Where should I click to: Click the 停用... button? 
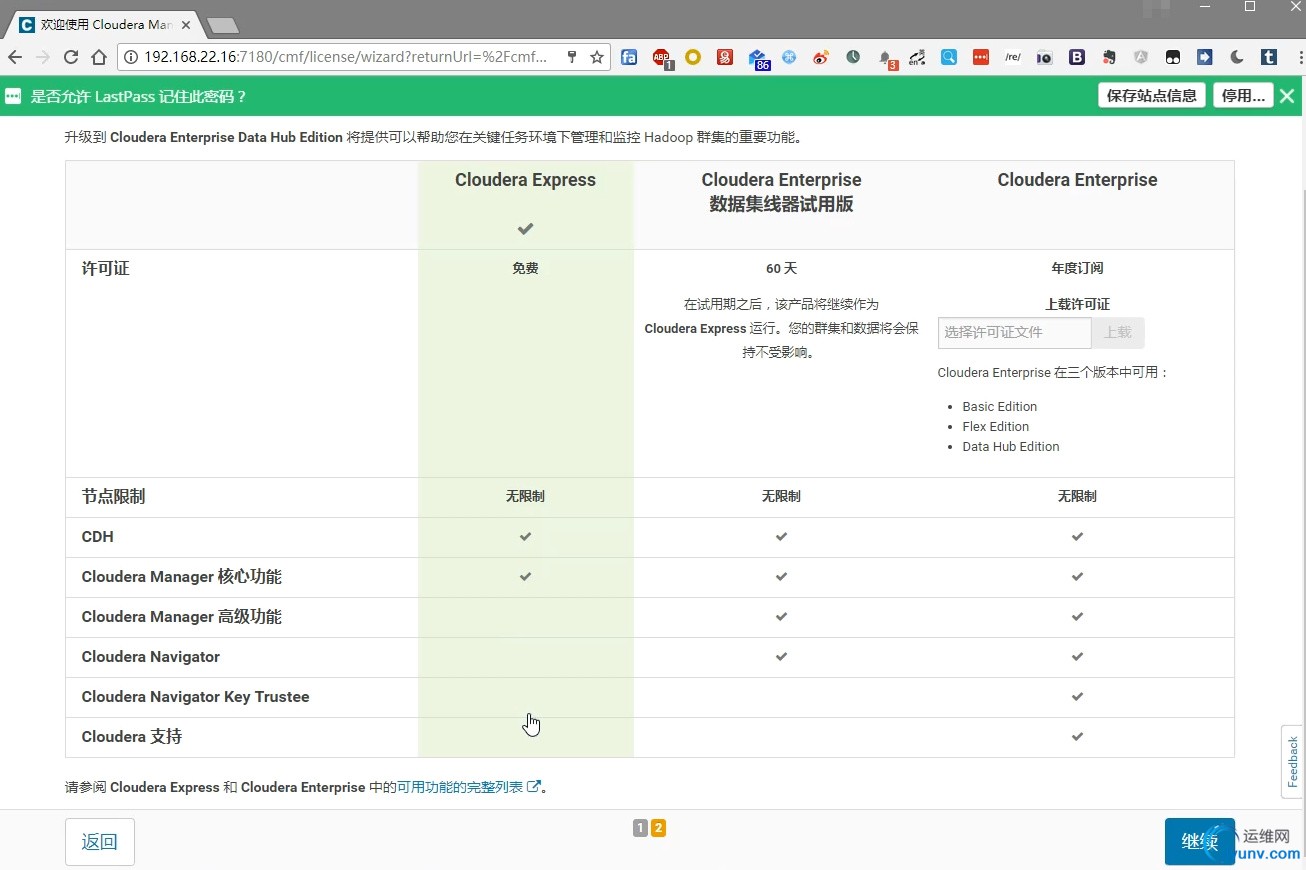pyautogui.click(x=1243, y=96)
